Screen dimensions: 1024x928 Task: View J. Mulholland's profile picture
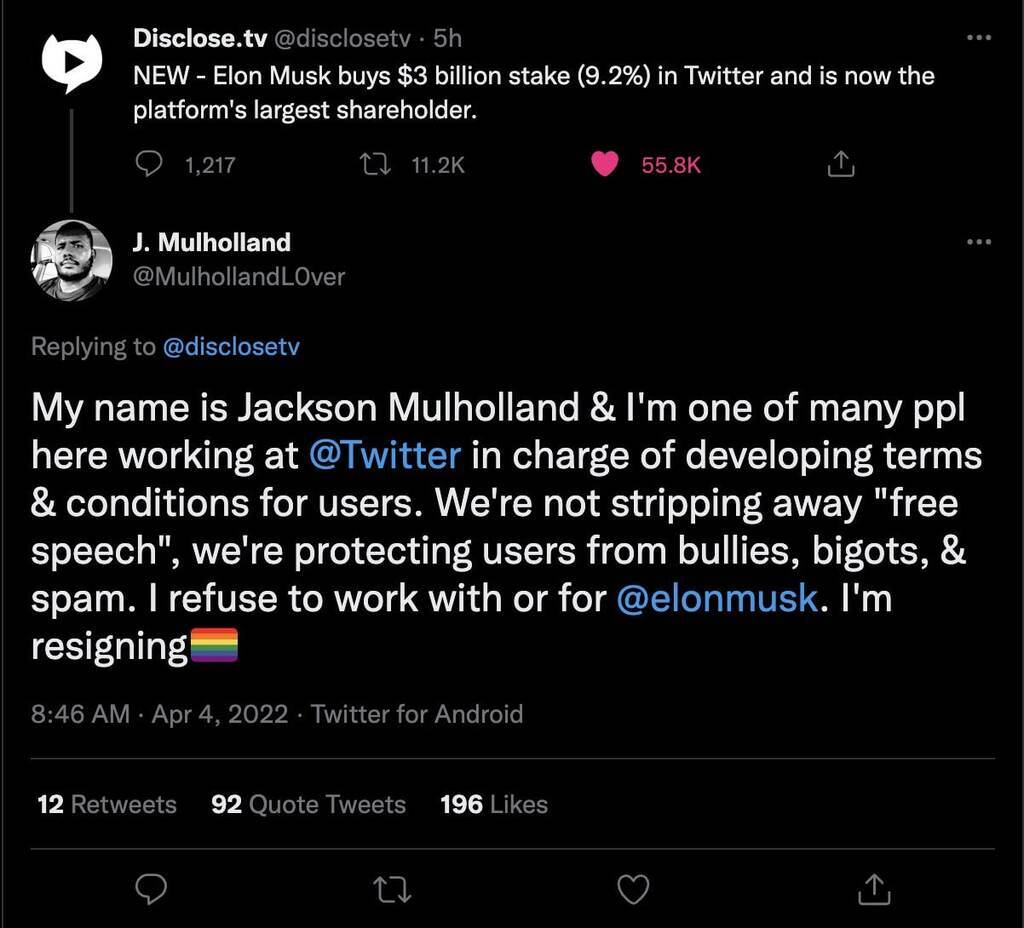click(71, 260)
